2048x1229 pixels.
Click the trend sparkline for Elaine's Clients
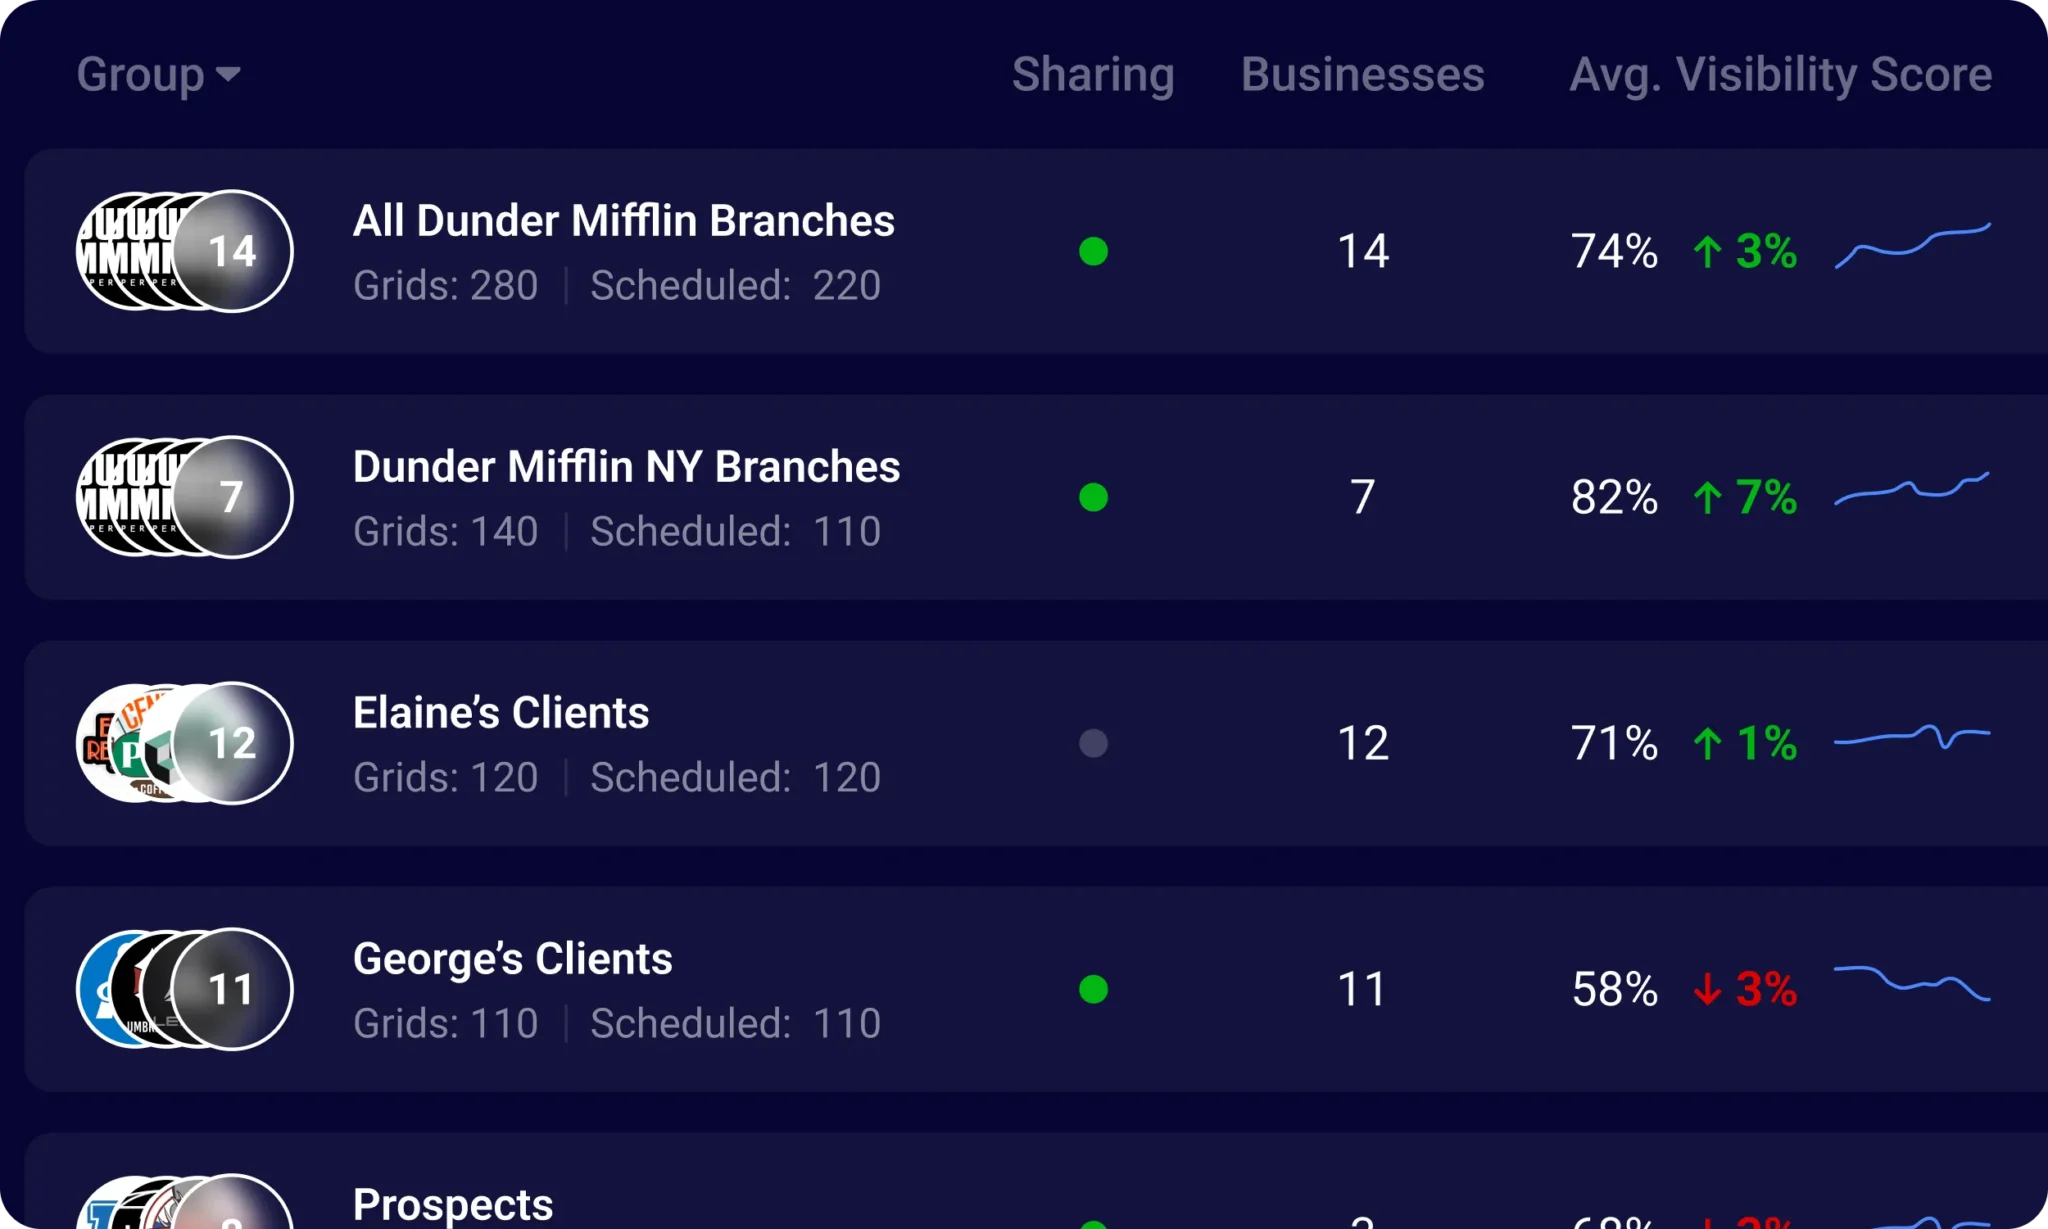pos(1912,738)
